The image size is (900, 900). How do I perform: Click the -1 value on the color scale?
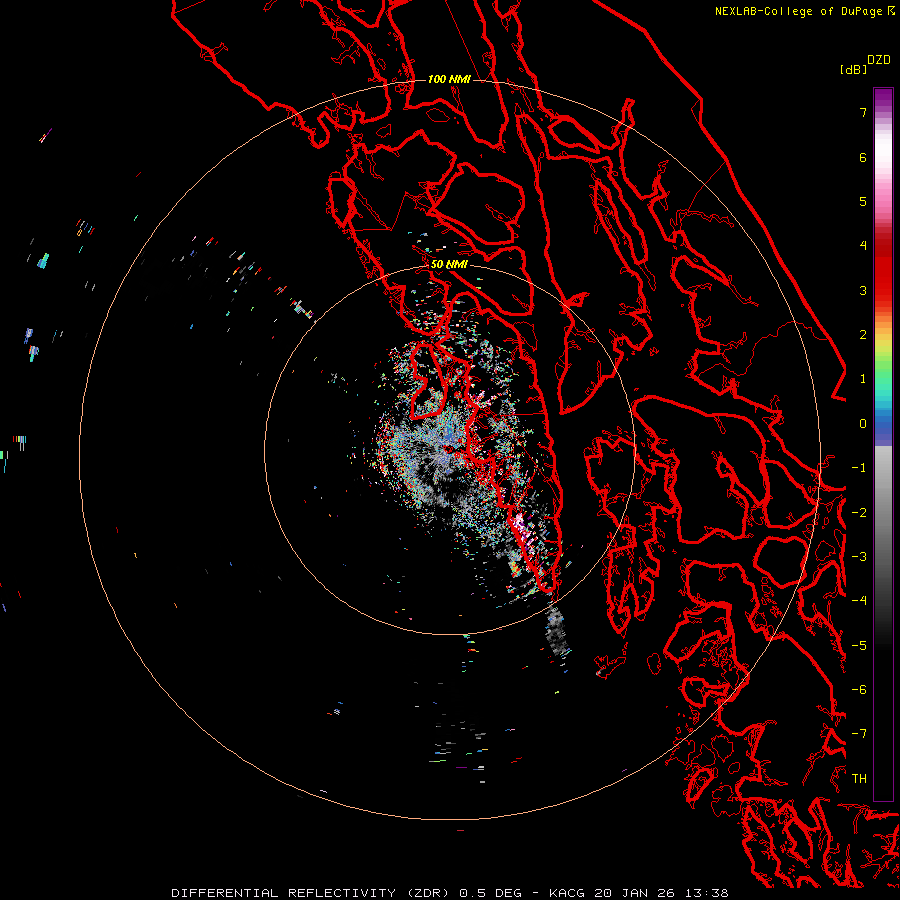(859, 468)
